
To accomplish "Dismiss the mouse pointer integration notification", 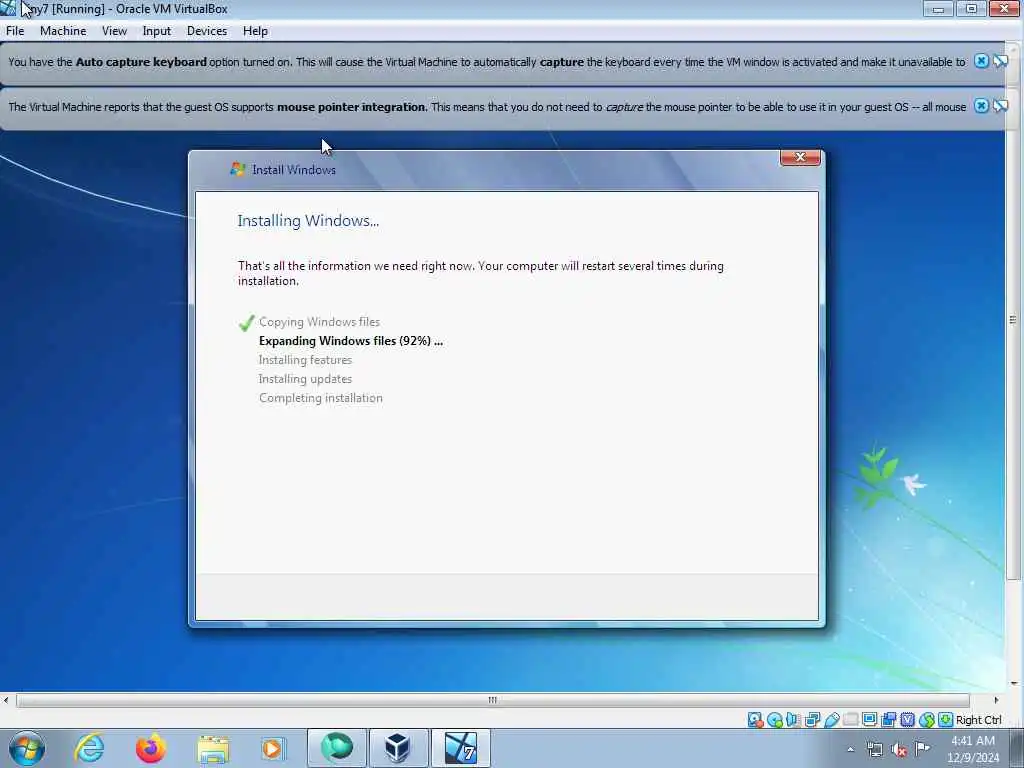I will [981, 106].
